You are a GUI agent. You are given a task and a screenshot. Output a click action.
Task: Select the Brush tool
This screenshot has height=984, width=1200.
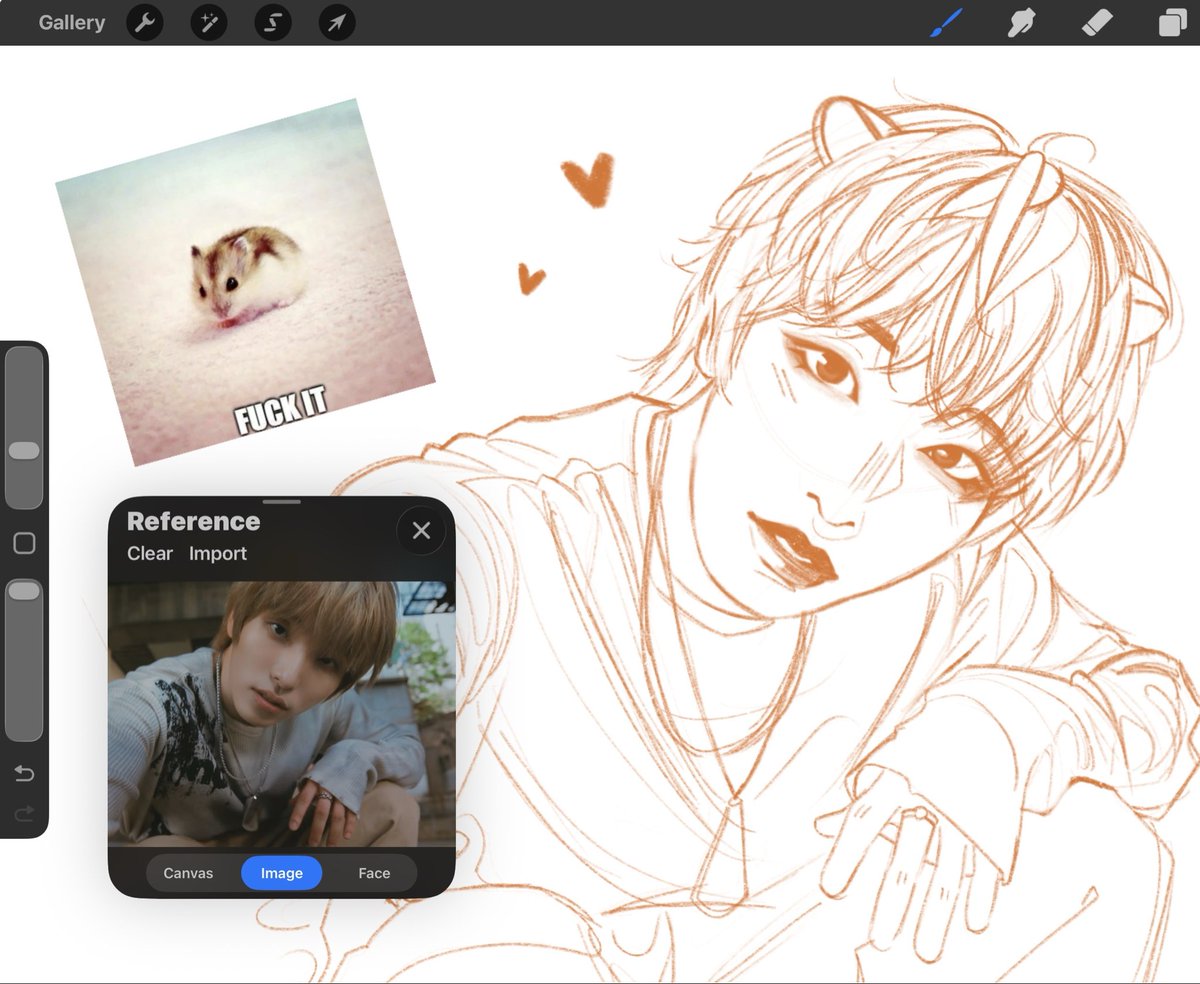tap(945, 22)
